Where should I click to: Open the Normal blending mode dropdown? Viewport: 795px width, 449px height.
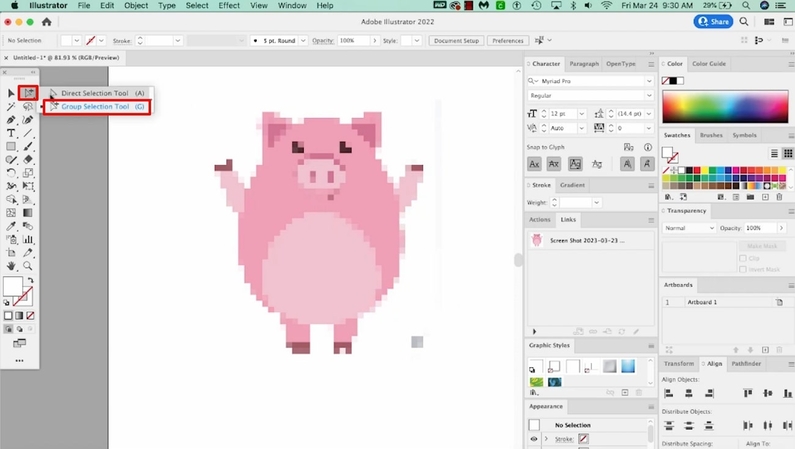[x=689, y=228]
